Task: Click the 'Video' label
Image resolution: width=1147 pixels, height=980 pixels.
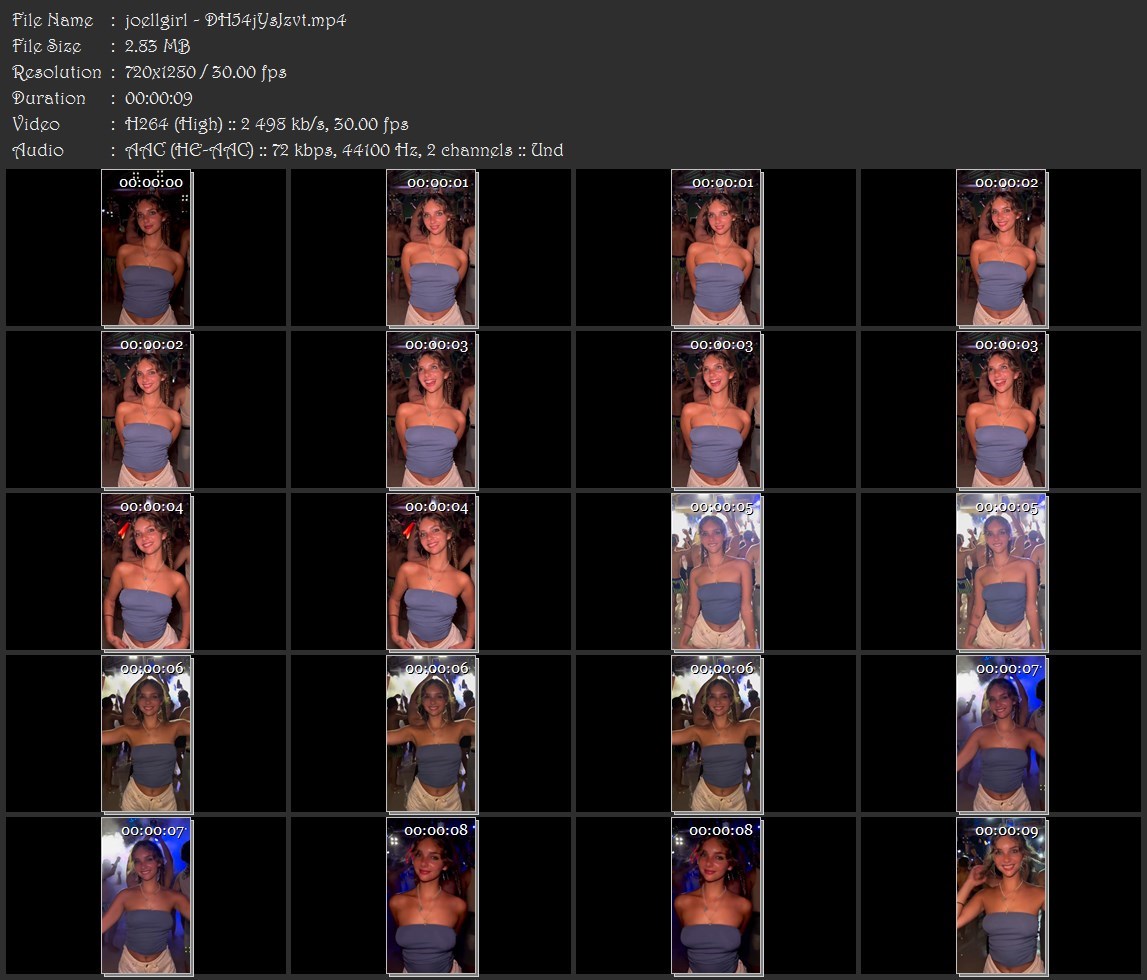Action: pyautogui.click(x=36, y=124)
